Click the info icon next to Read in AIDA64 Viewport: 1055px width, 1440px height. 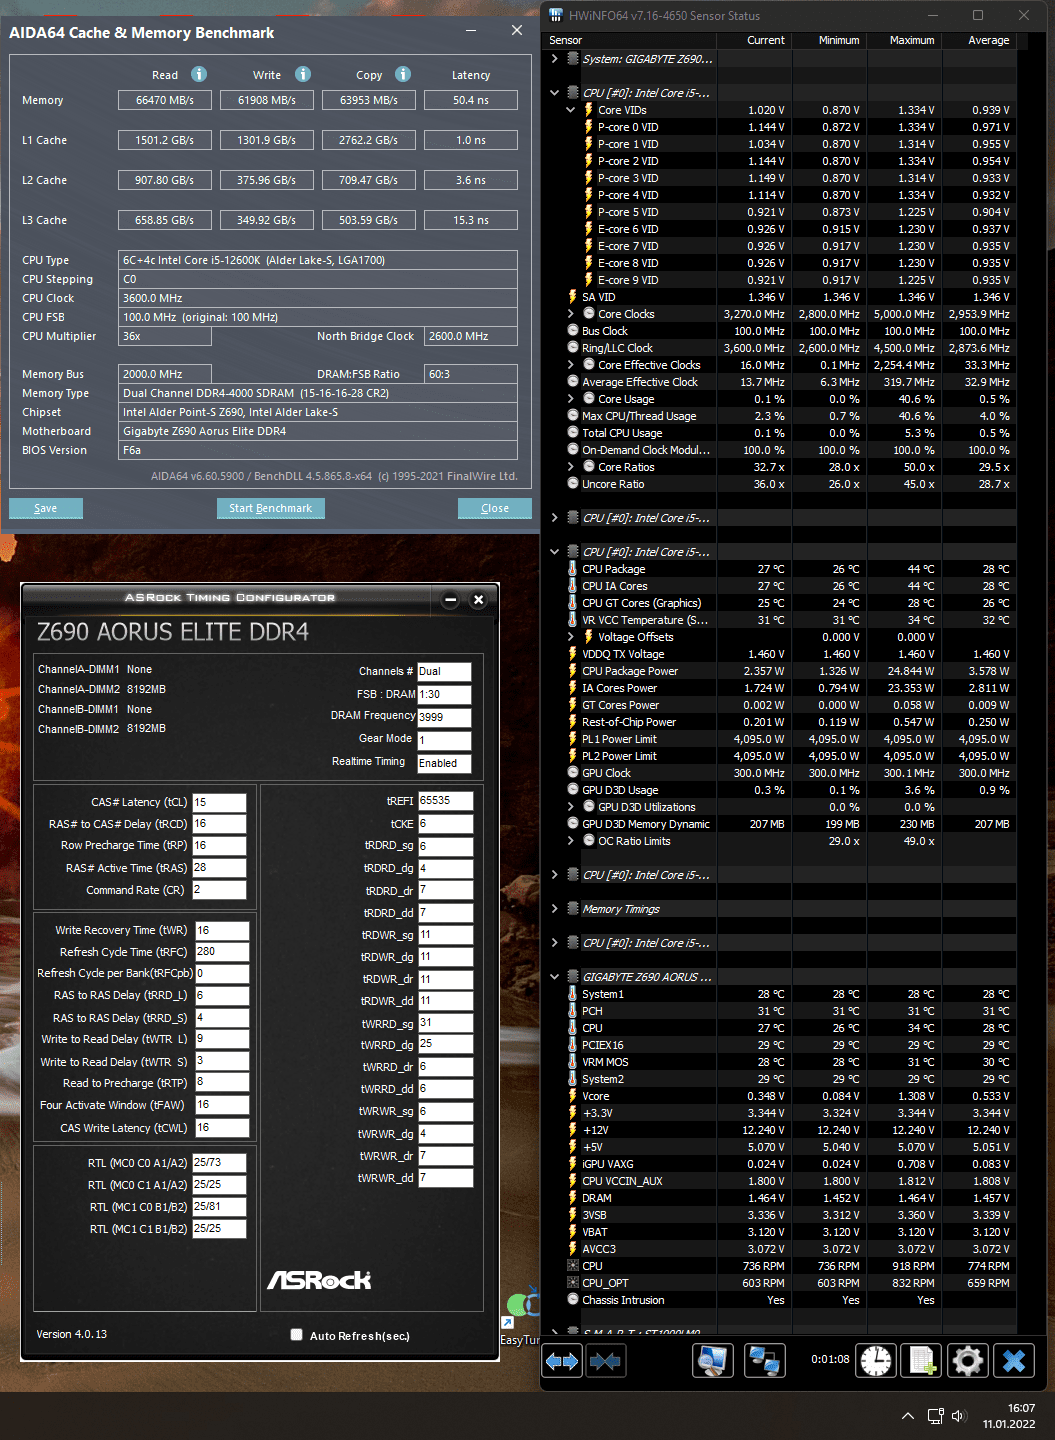pyautogui.click(x=199, y=74)
